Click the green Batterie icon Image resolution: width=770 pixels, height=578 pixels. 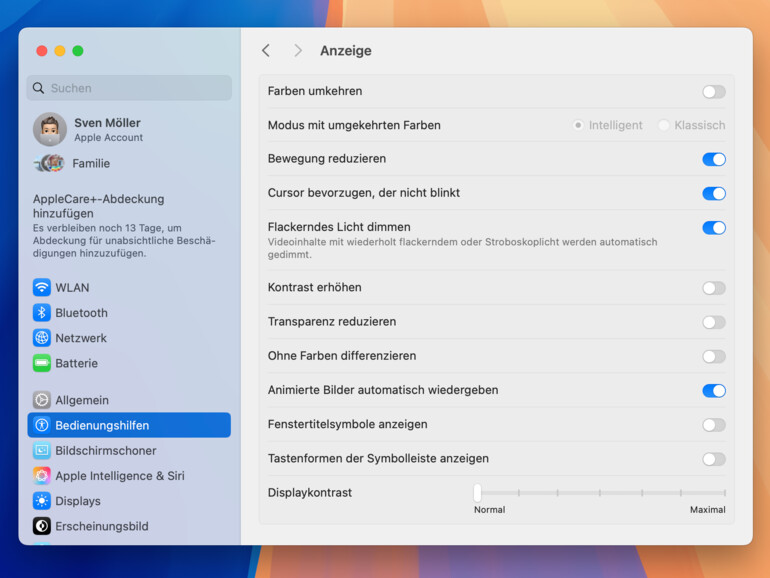click(42, 363)
